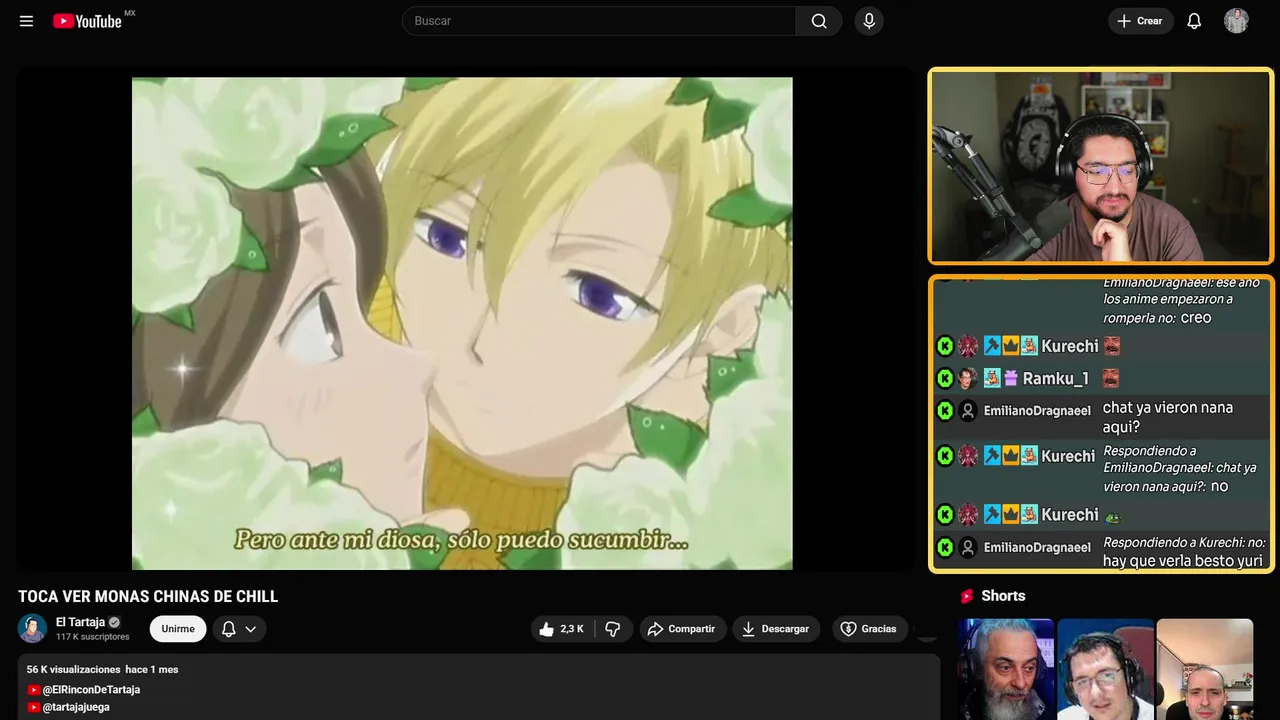Click the 56 K visualizaciones text
Image resolution: width=1280 pixels, height=720 pixels.
click(x=74, y=669)
